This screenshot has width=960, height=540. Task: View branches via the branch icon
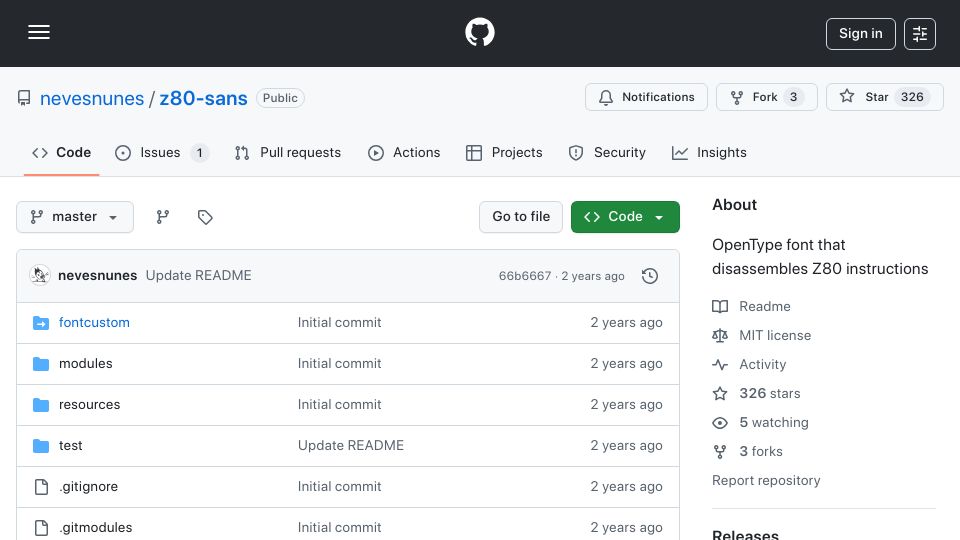point(162,217)
